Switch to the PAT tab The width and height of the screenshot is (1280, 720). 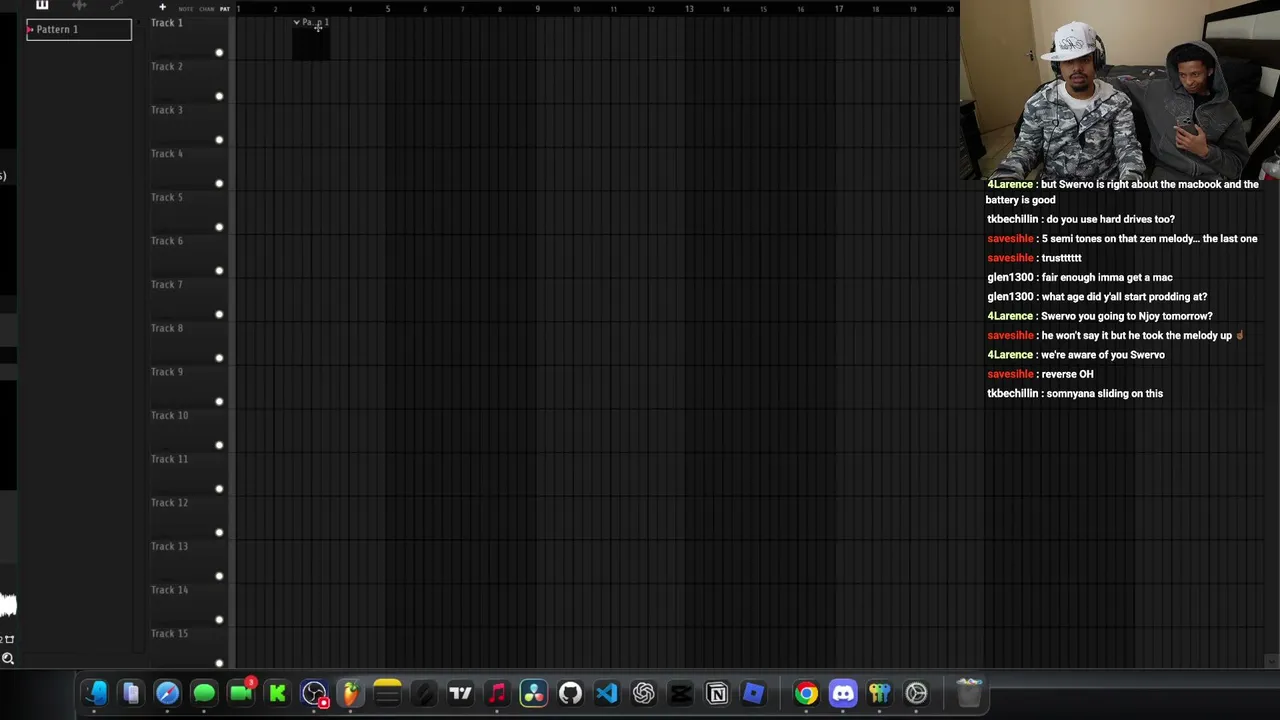(x=225, y=9)
